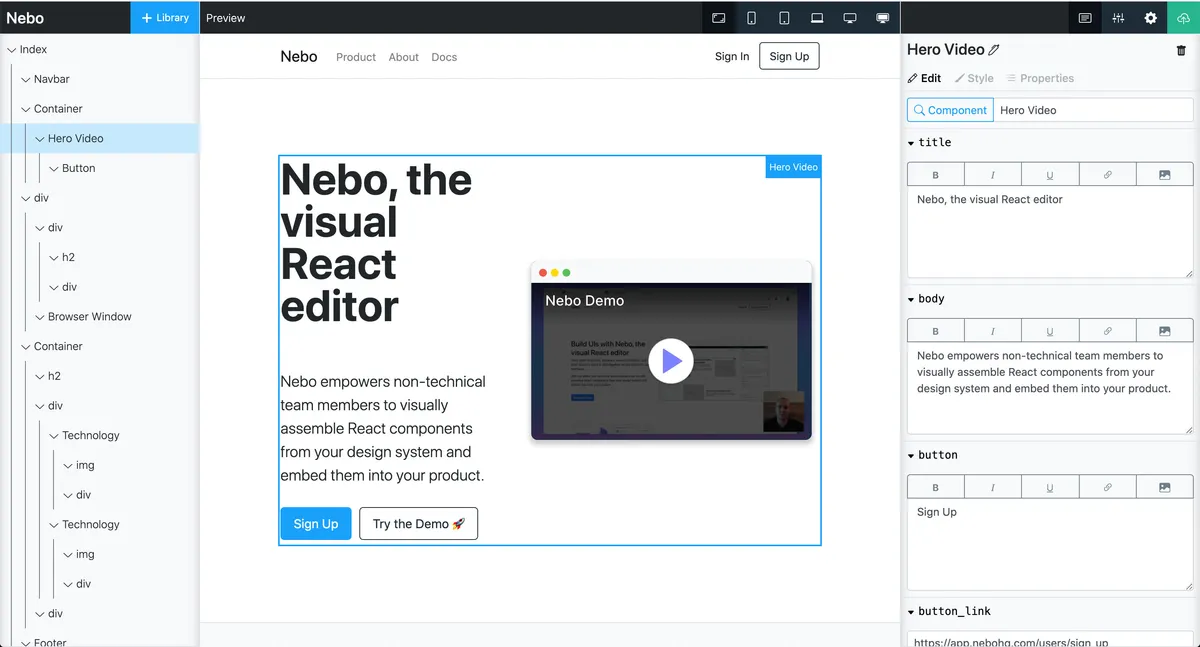This screenshot has height=647, width=1200.
Task: Click the button_link URL field
Action: [1050, 640]
